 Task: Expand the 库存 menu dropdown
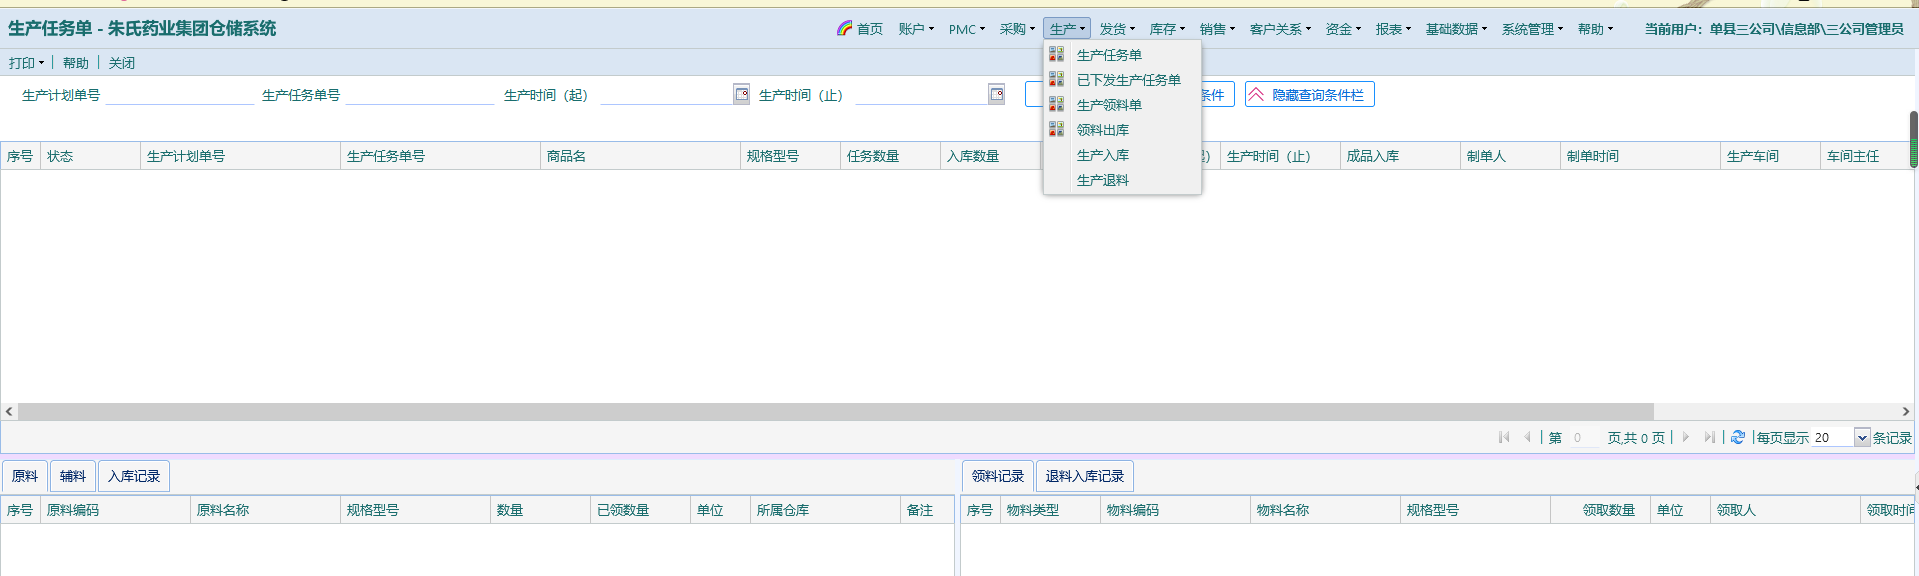coord(1167,29)
